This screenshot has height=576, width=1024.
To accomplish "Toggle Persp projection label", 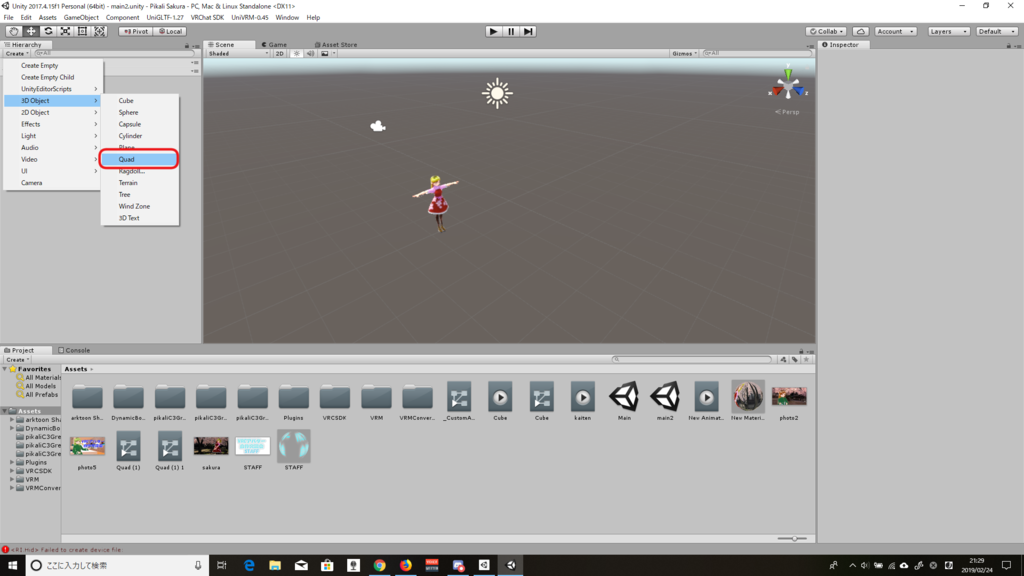I will tap(787, 112).
